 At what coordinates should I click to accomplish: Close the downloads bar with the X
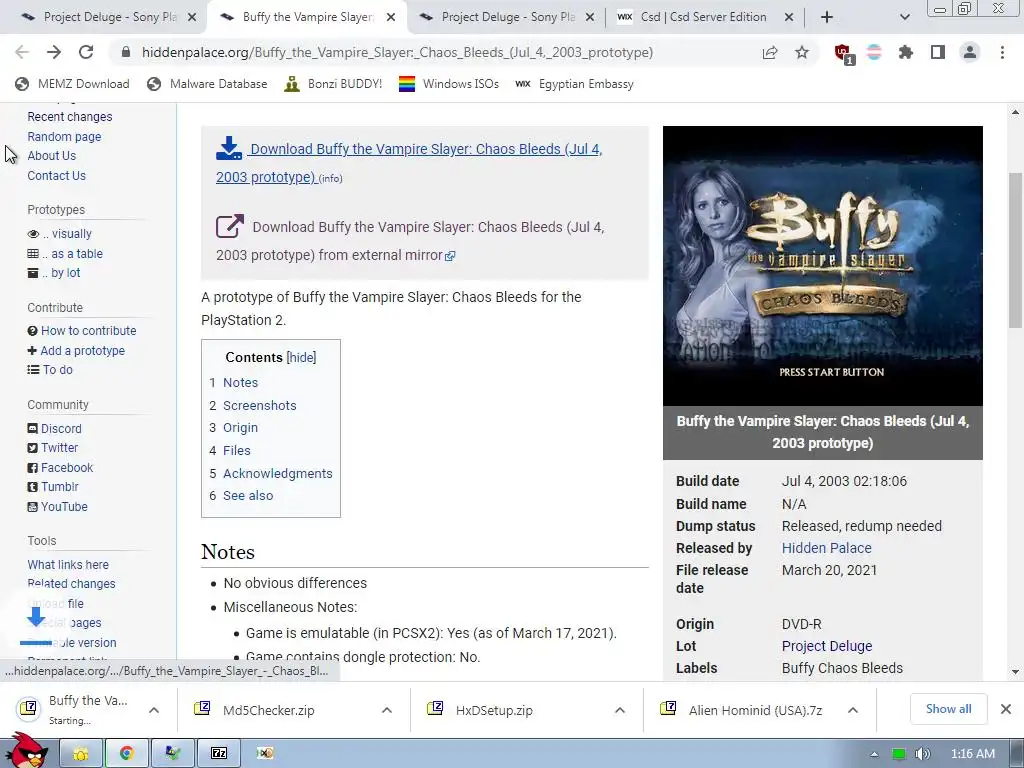(1006, 709)
